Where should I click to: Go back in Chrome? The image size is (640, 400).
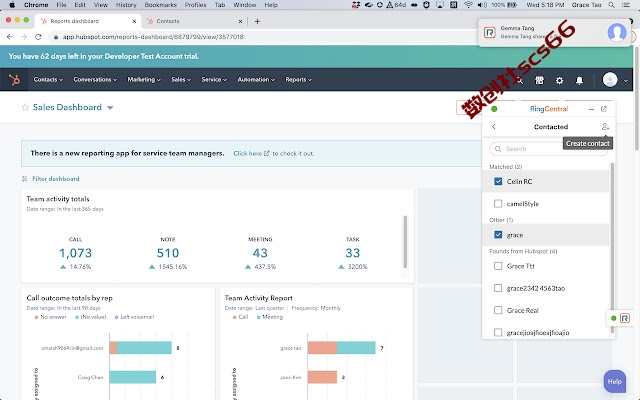point(10,37)
